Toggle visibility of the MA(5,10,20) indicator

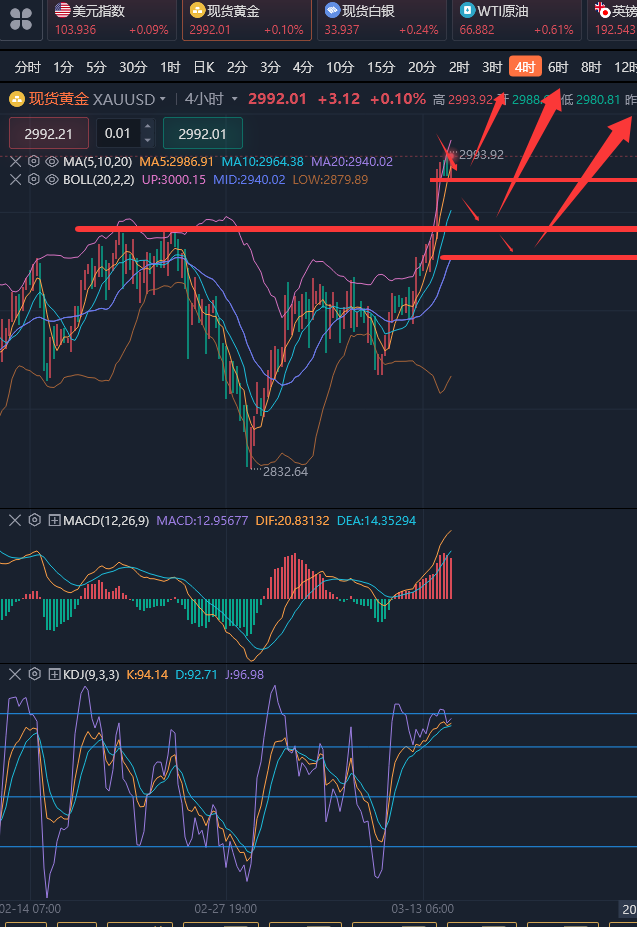[x=52, y=161]
